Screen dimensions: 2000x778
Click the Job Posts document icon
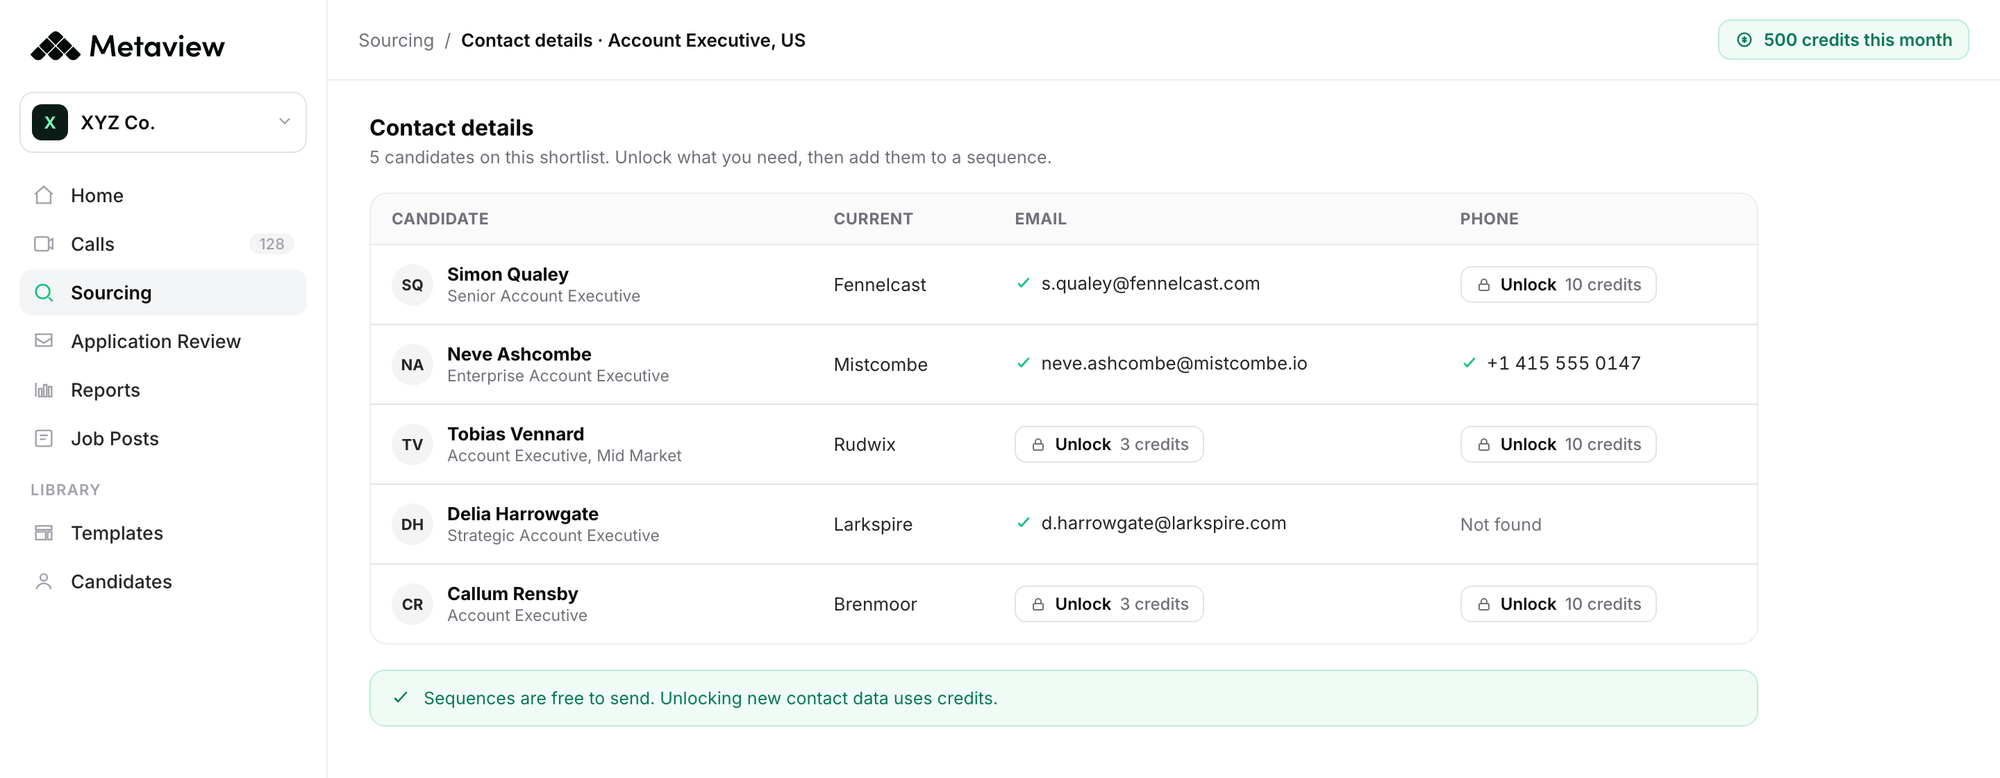tap(44, 438)
